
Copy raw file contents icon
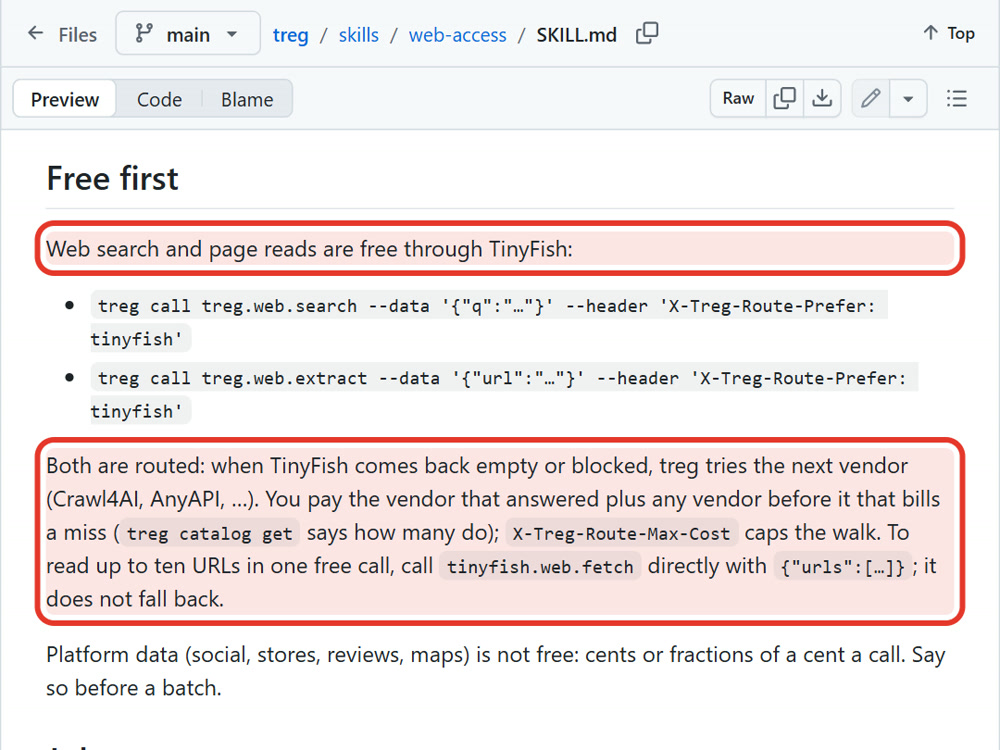click(x=784, y=98)
